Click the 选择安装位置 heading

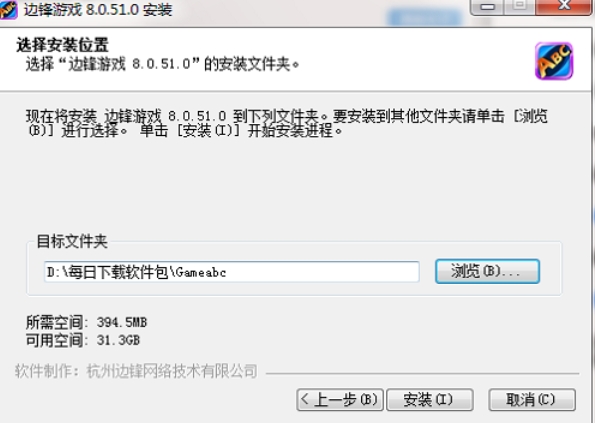pos(63,45)
